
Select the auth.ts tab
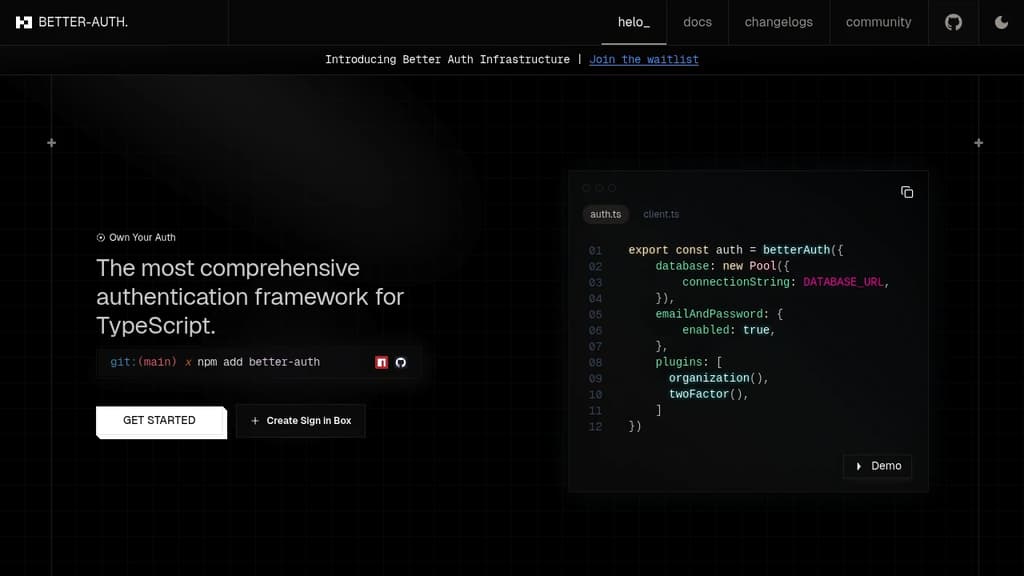(x=606, y=214)
